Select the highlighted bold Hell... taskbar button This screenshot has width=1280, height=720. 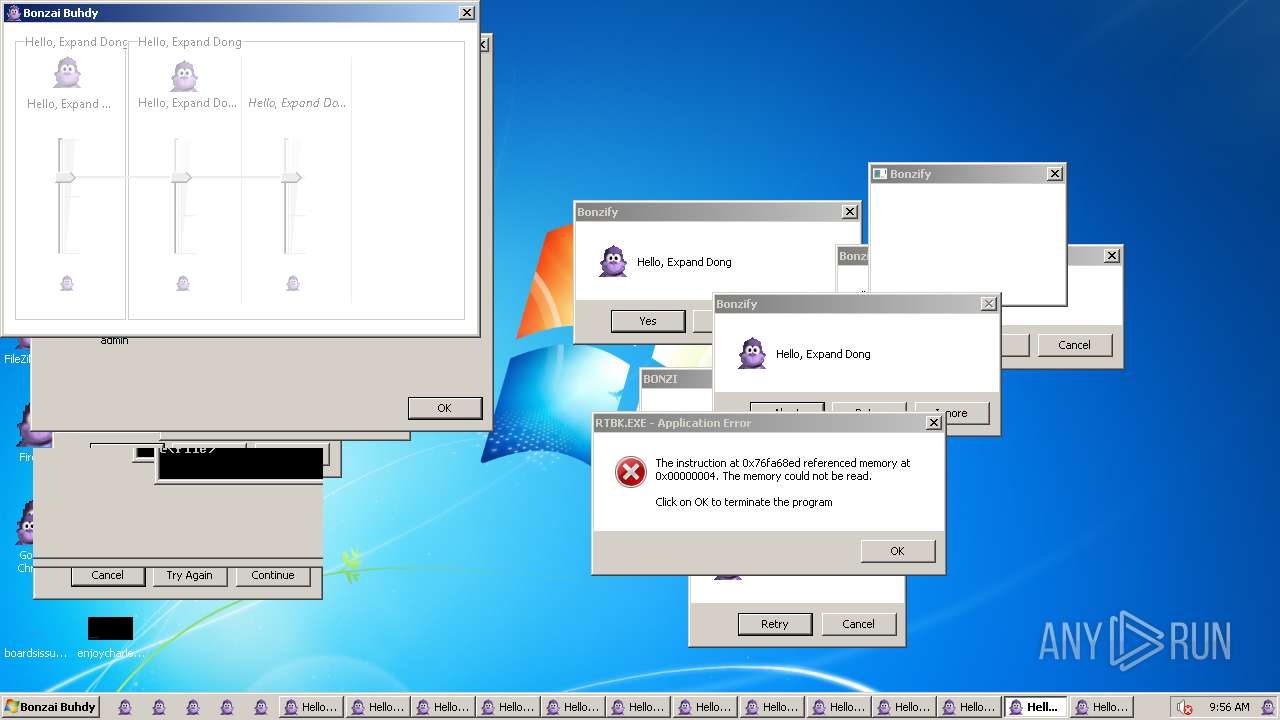coord(1035,707)
